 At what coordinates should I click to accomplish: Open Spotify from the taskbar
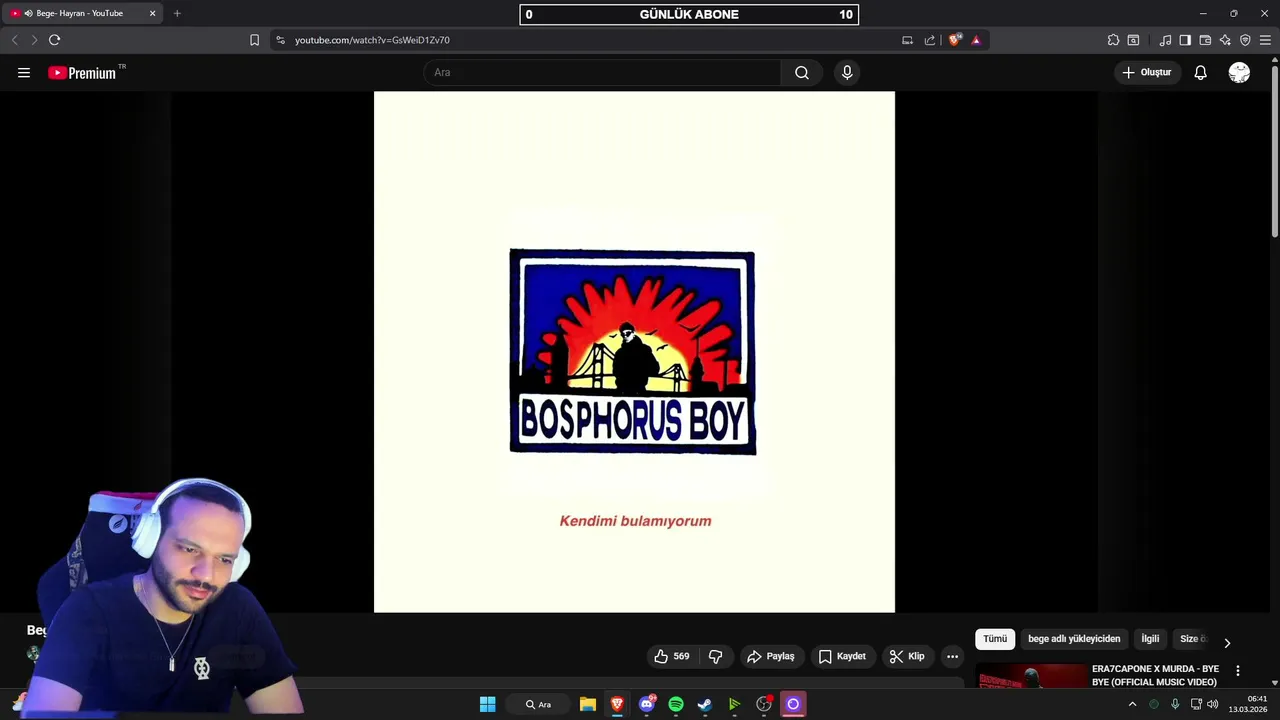pyautogui.click(x=676, y=704)
